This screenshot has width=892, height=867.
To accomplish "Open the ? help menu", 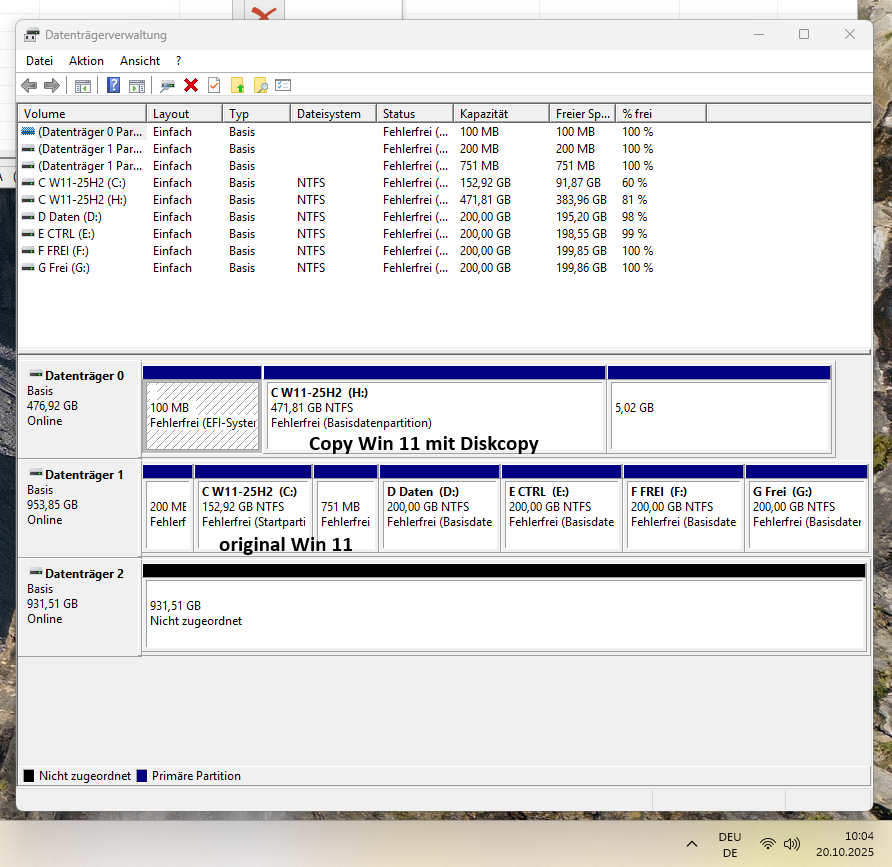I will click(179, 61).
